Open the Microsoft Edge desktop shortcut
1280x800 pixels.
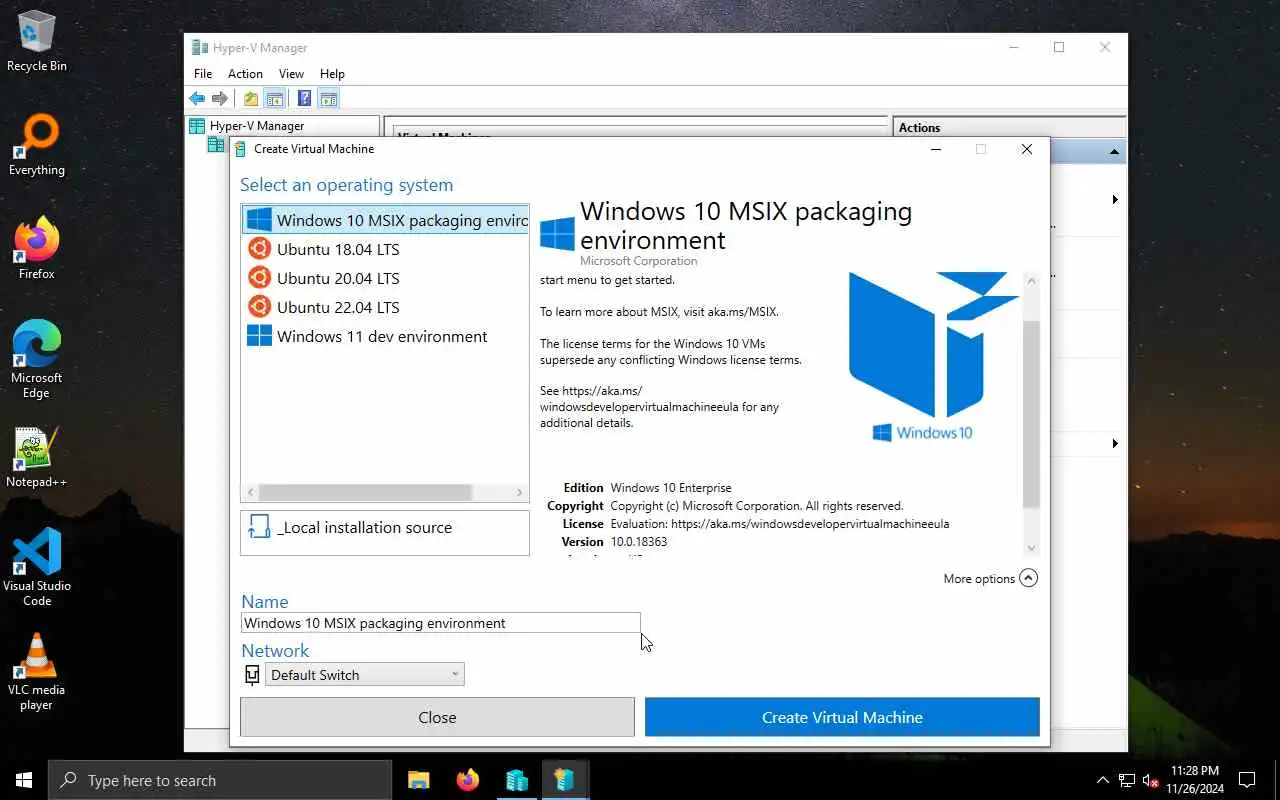coord(37,360)
